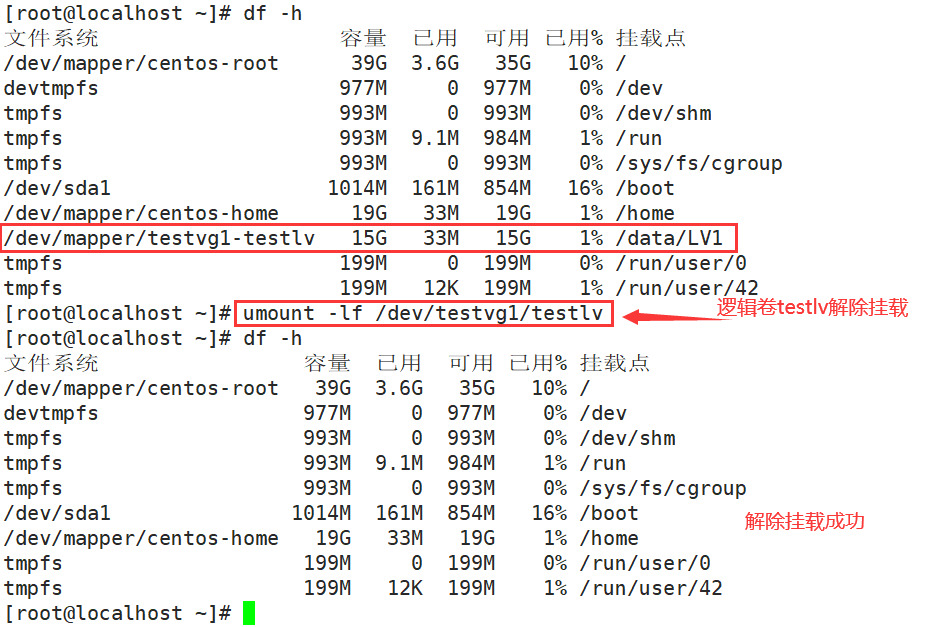Click the green terminal cursor block
The height and width of the screenshot is (627, 933).
(249, 613)
